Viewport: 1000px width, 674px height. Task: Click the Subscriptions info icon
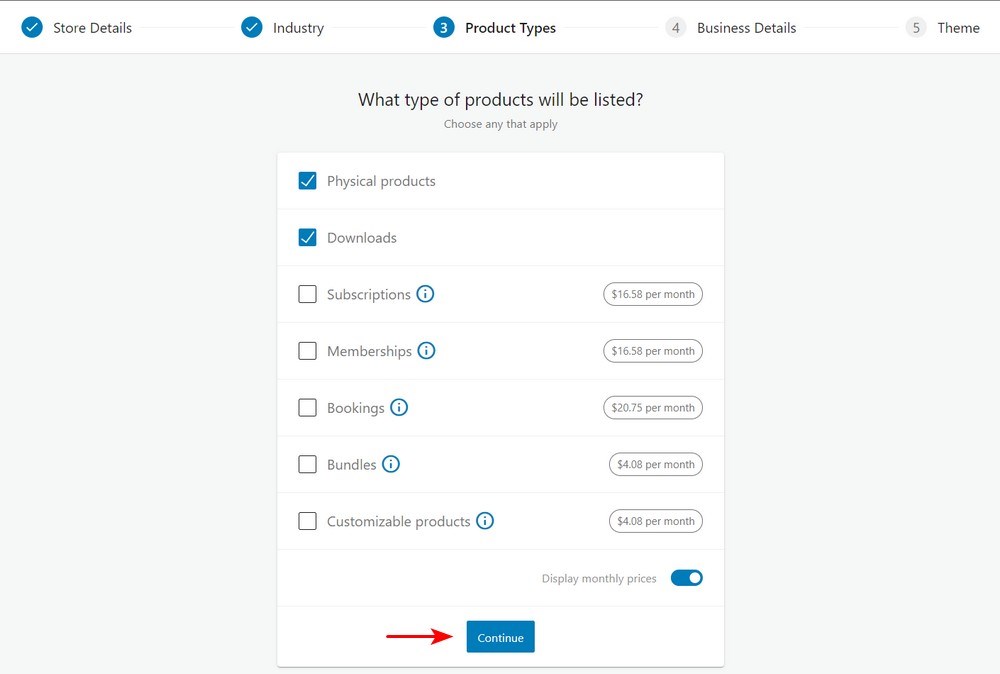click(425, 293)
